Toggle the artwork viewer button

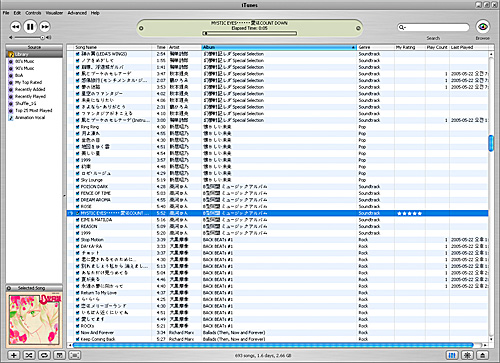[60, 355]
